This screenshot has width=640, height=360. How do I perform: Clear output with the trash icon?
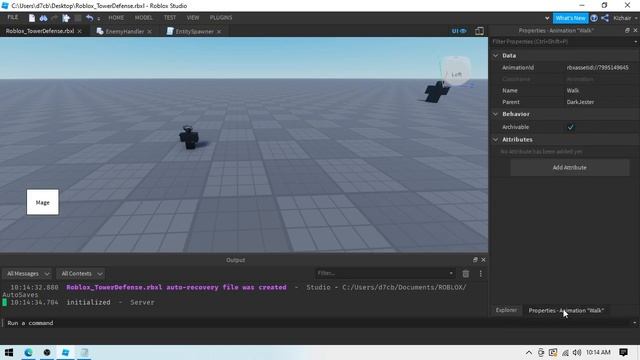pyautogui.click(x=465, y=273)
